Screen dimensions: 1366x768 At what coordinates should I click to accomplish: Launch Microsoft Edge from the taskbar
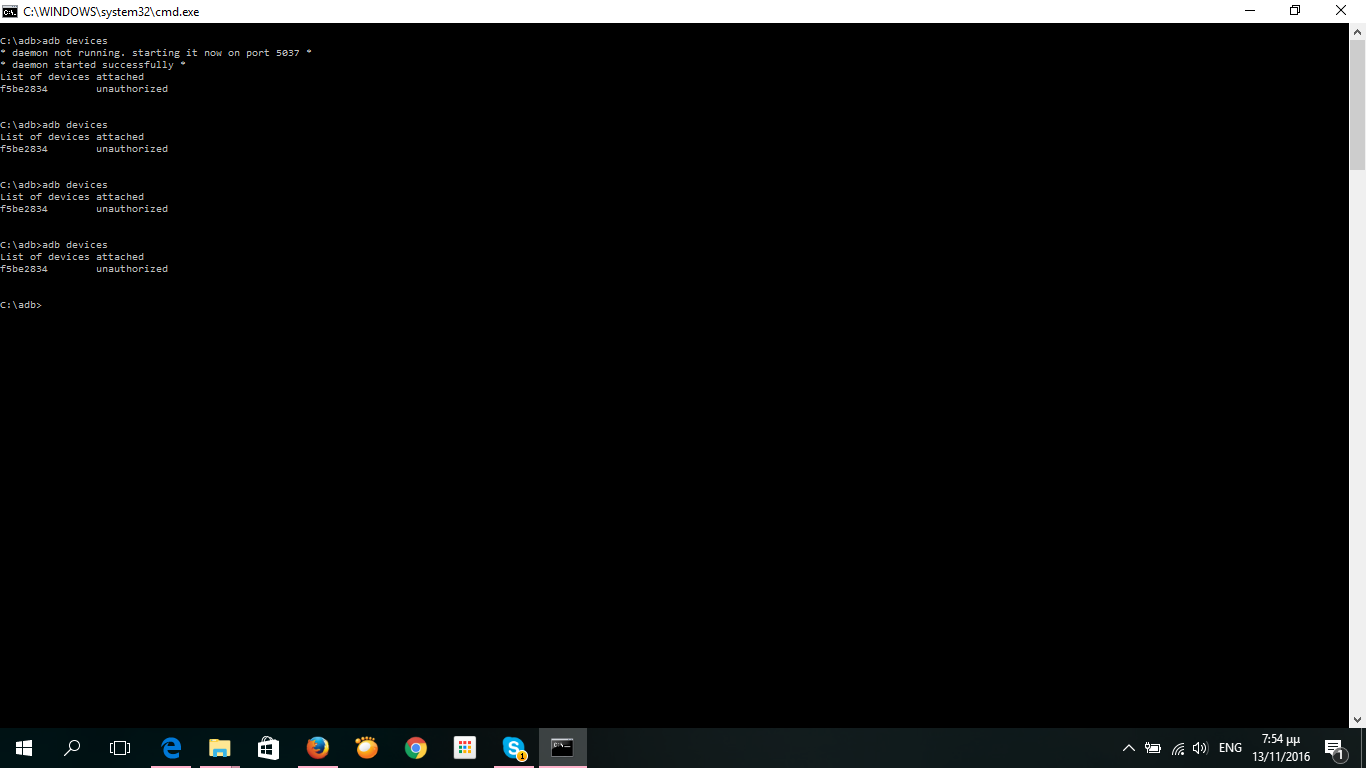pyautogui.click(x=171, y=748)
